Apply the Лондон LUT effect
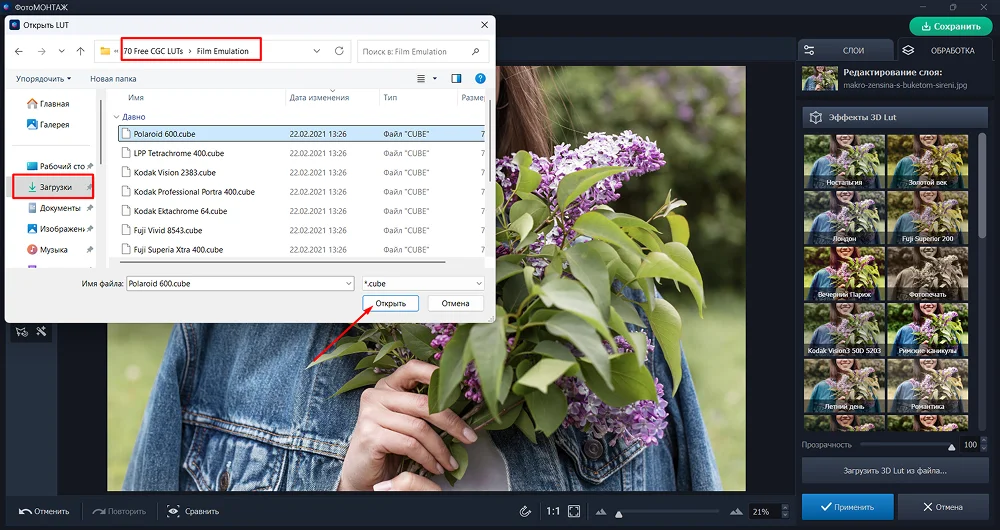Viewport: 1000px width, 530px height. [844, 217]
